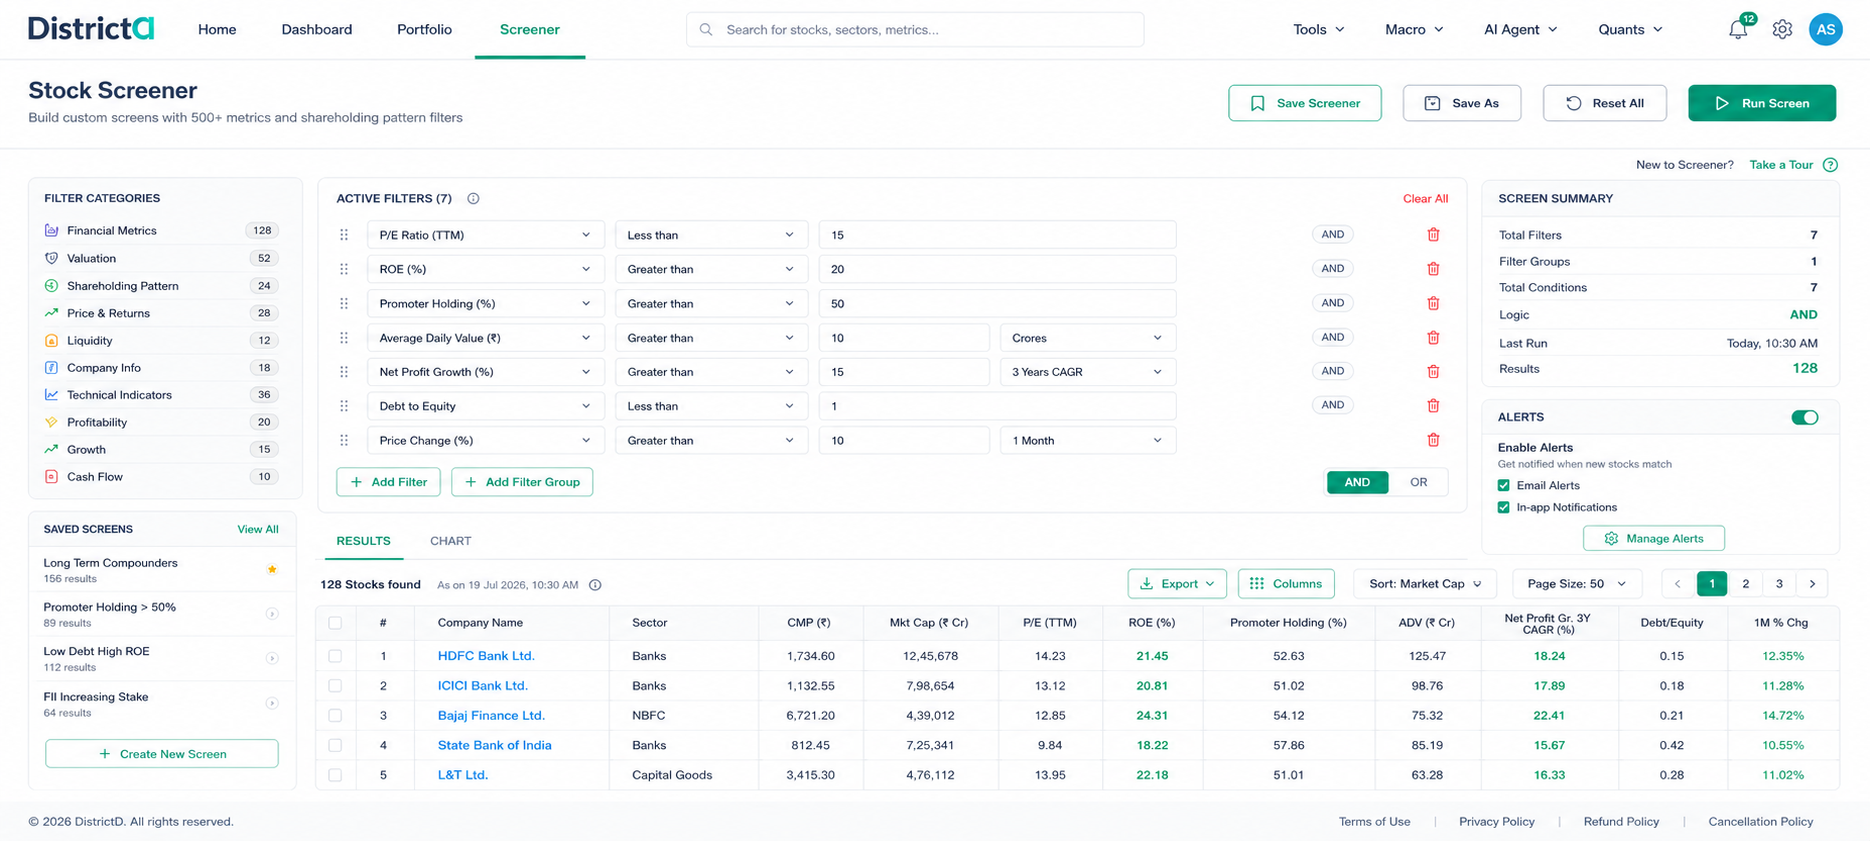Open the 3 Years CAGR period dropdown
The image size is (1870, 841).
point(1087,372)
